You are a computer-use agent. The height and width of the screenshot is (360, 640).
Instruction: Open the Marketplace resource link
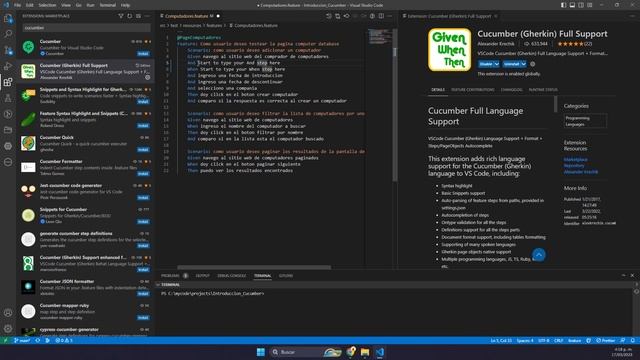pos(576,160)
